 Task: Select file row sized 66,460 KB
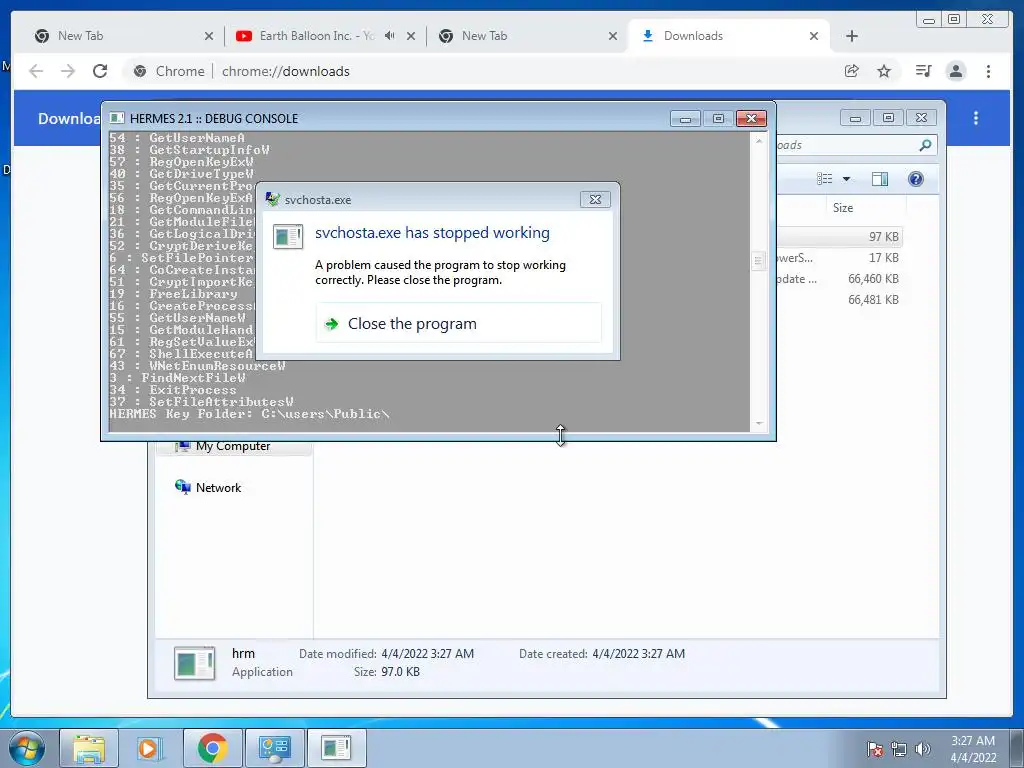click(x=840, y=279)
